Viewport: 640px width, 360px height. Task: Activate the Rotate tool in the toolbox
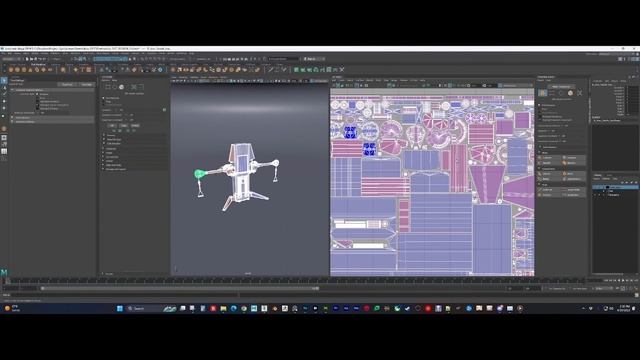pyautogui.click(x=4, y=108)
